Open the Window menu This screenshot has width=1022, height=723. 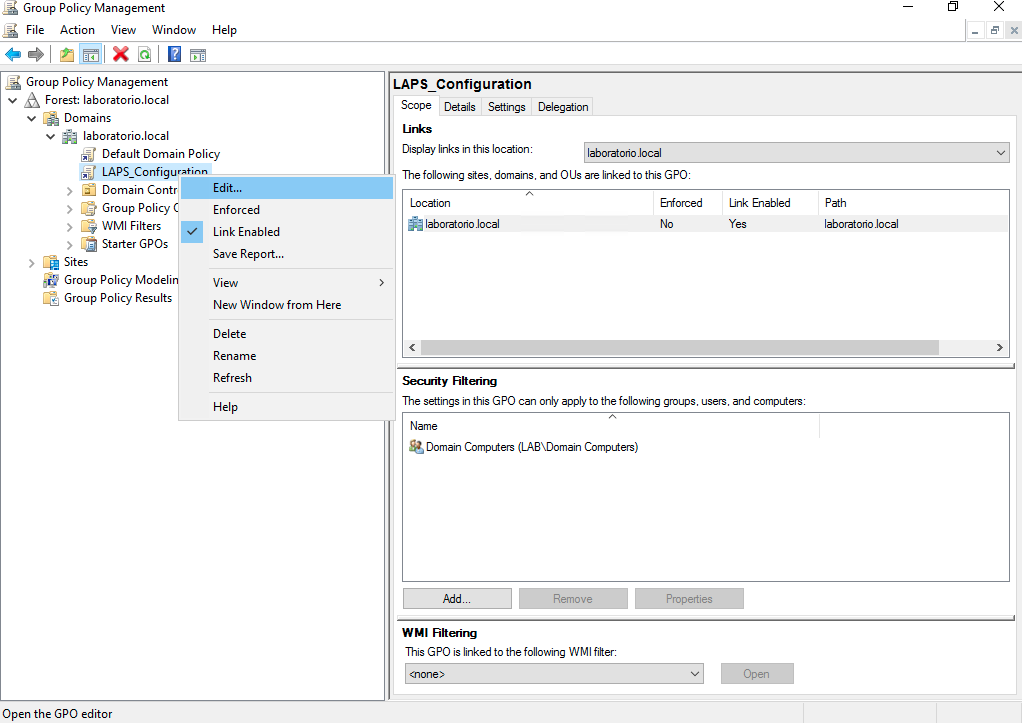point(173,30)
